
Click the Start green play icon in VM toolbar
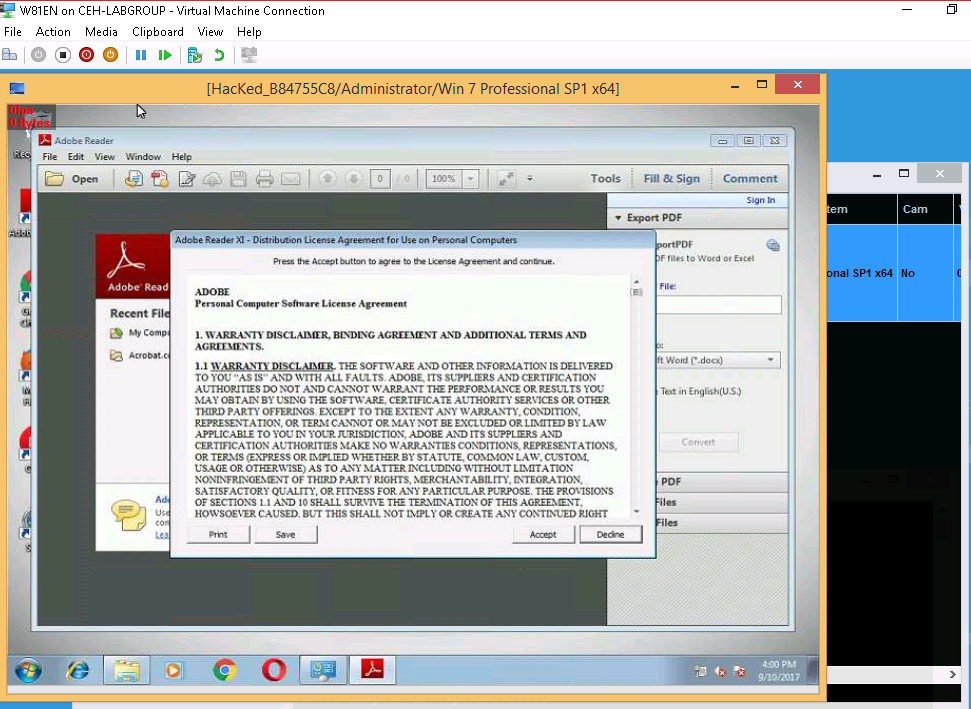tap(164, 55)
